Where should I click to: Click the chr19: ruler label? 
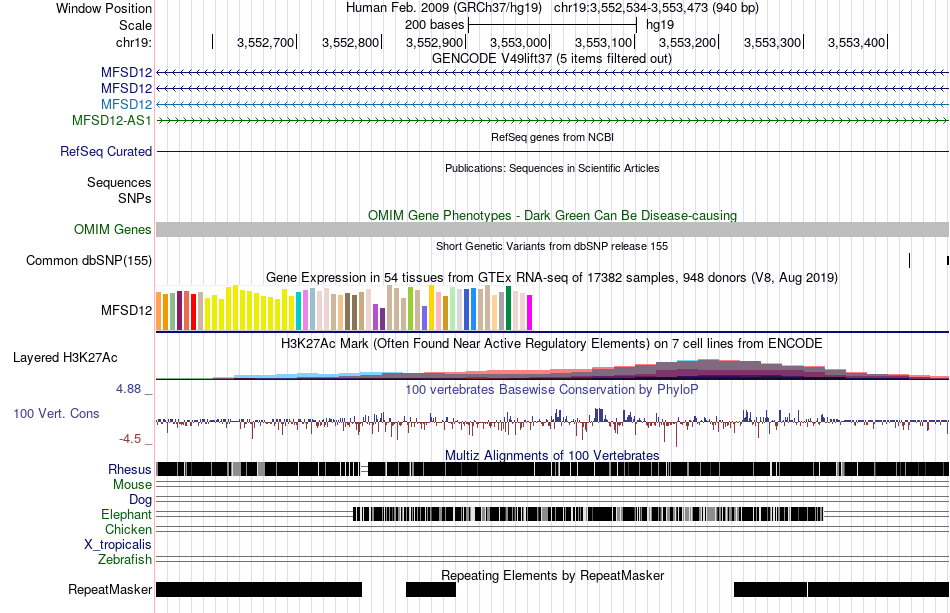[133, 42]
